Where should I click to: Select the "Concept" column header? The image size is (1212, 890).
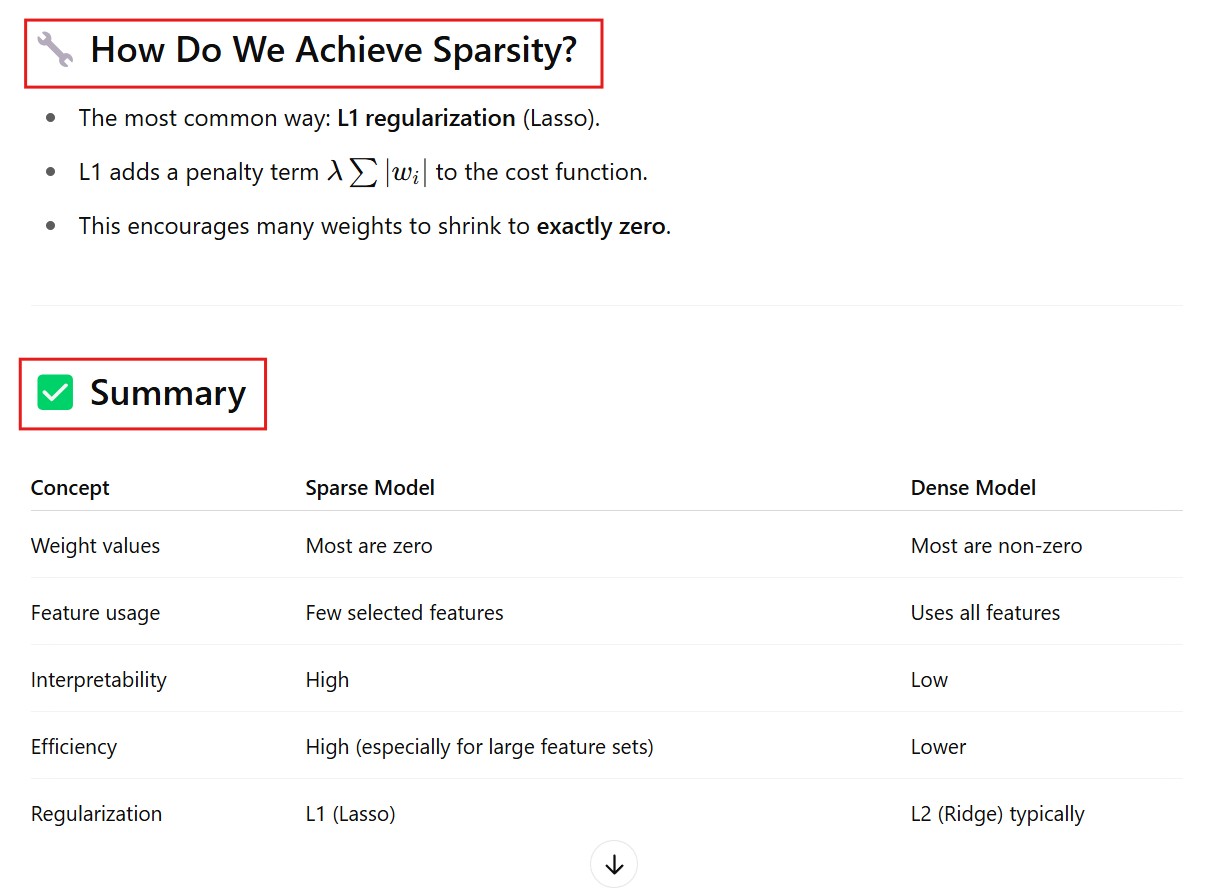(x=70, y=488)
